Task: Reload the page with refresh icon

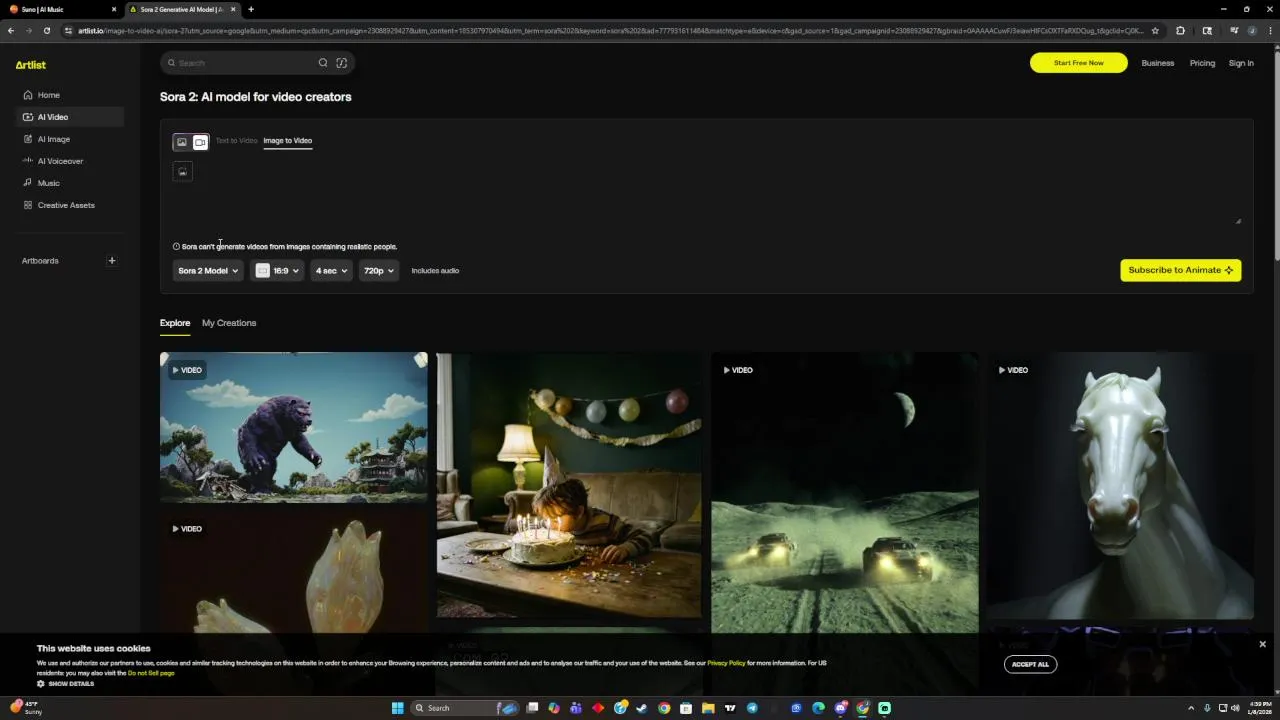Action: [46, 31]
